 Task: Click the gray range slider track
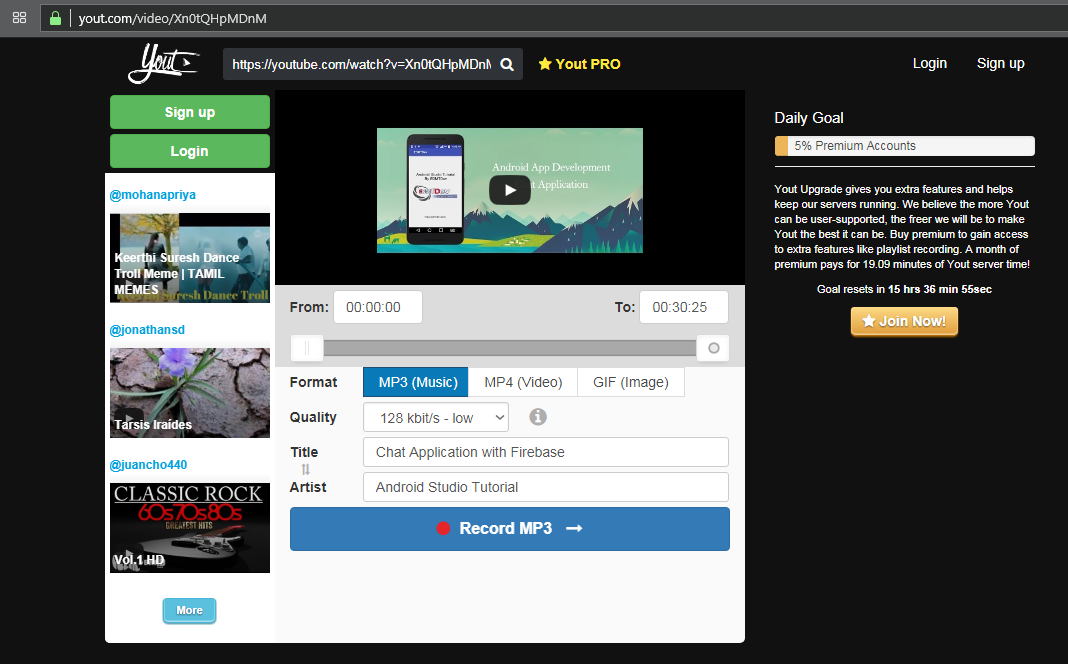point(510,348)
